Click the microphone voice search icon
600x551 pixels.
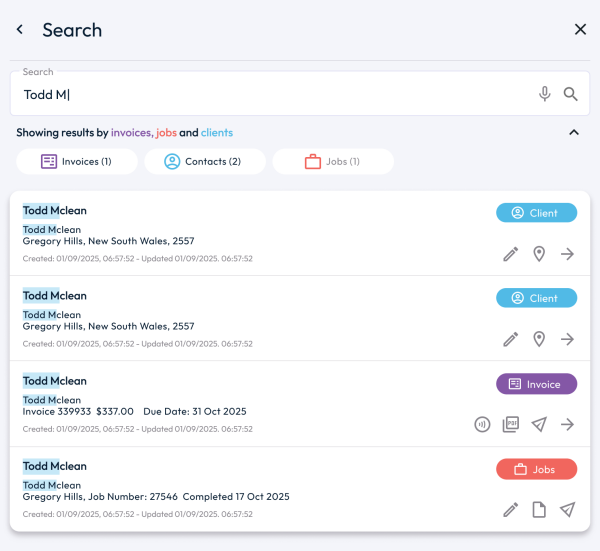[544, 94]
